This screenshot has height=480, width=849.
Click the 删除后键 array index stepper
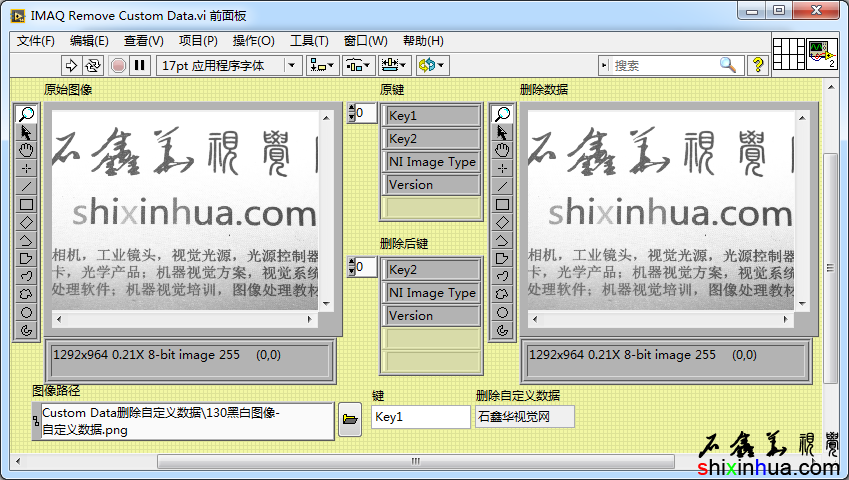[x=351, y=267]
